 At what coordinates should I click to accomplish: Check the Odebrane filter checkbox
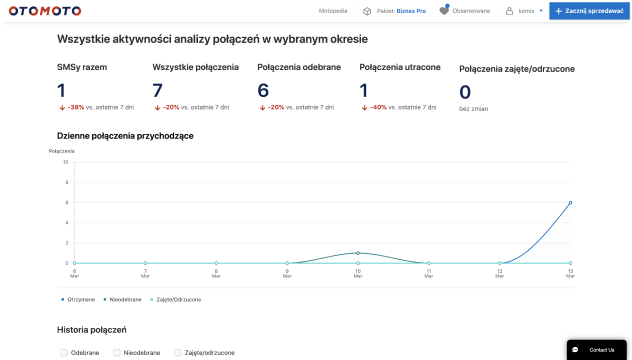point(64,353)
